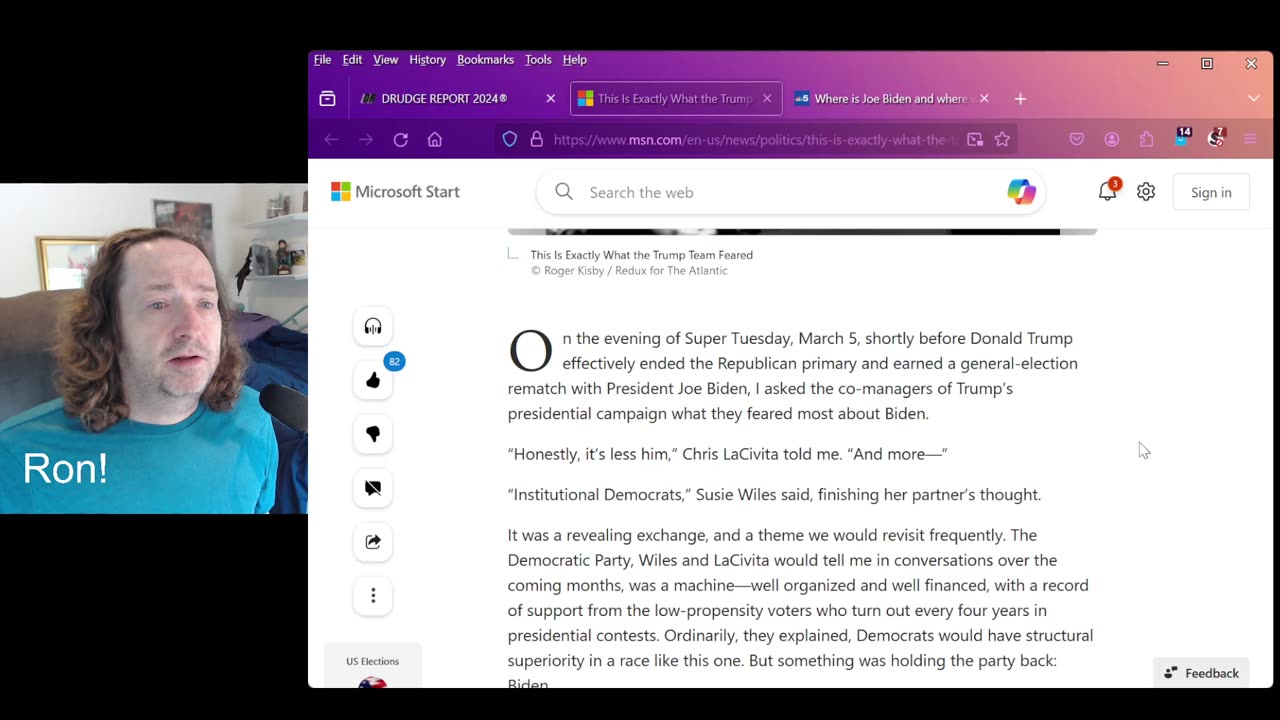The image size is (1280, 720).
Task: Open the Help menu
Action: (574, 60)
